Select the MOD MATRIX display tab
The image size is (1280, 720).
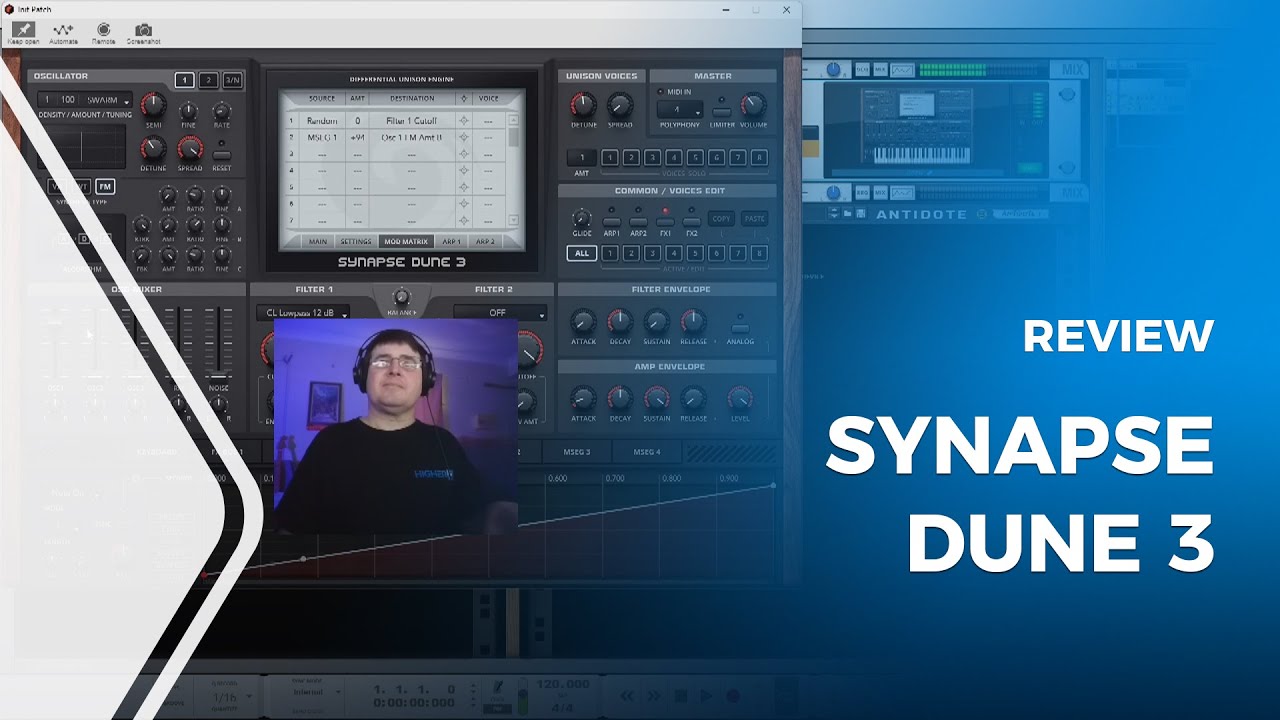406,241
